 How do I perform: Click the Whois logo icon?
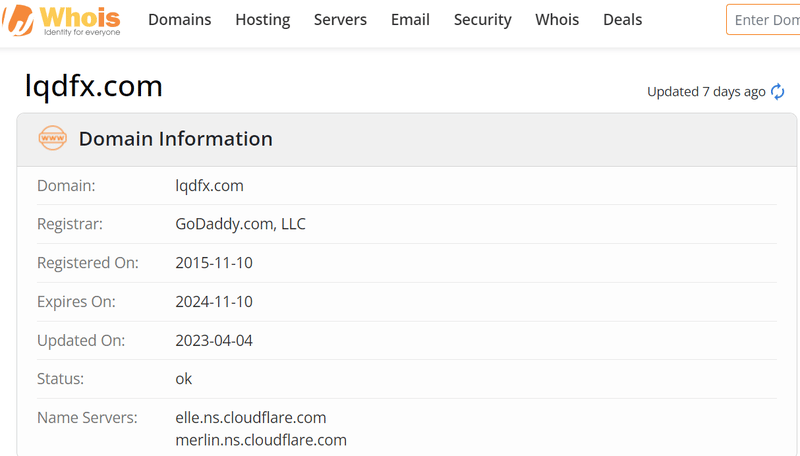click(61, 20)
